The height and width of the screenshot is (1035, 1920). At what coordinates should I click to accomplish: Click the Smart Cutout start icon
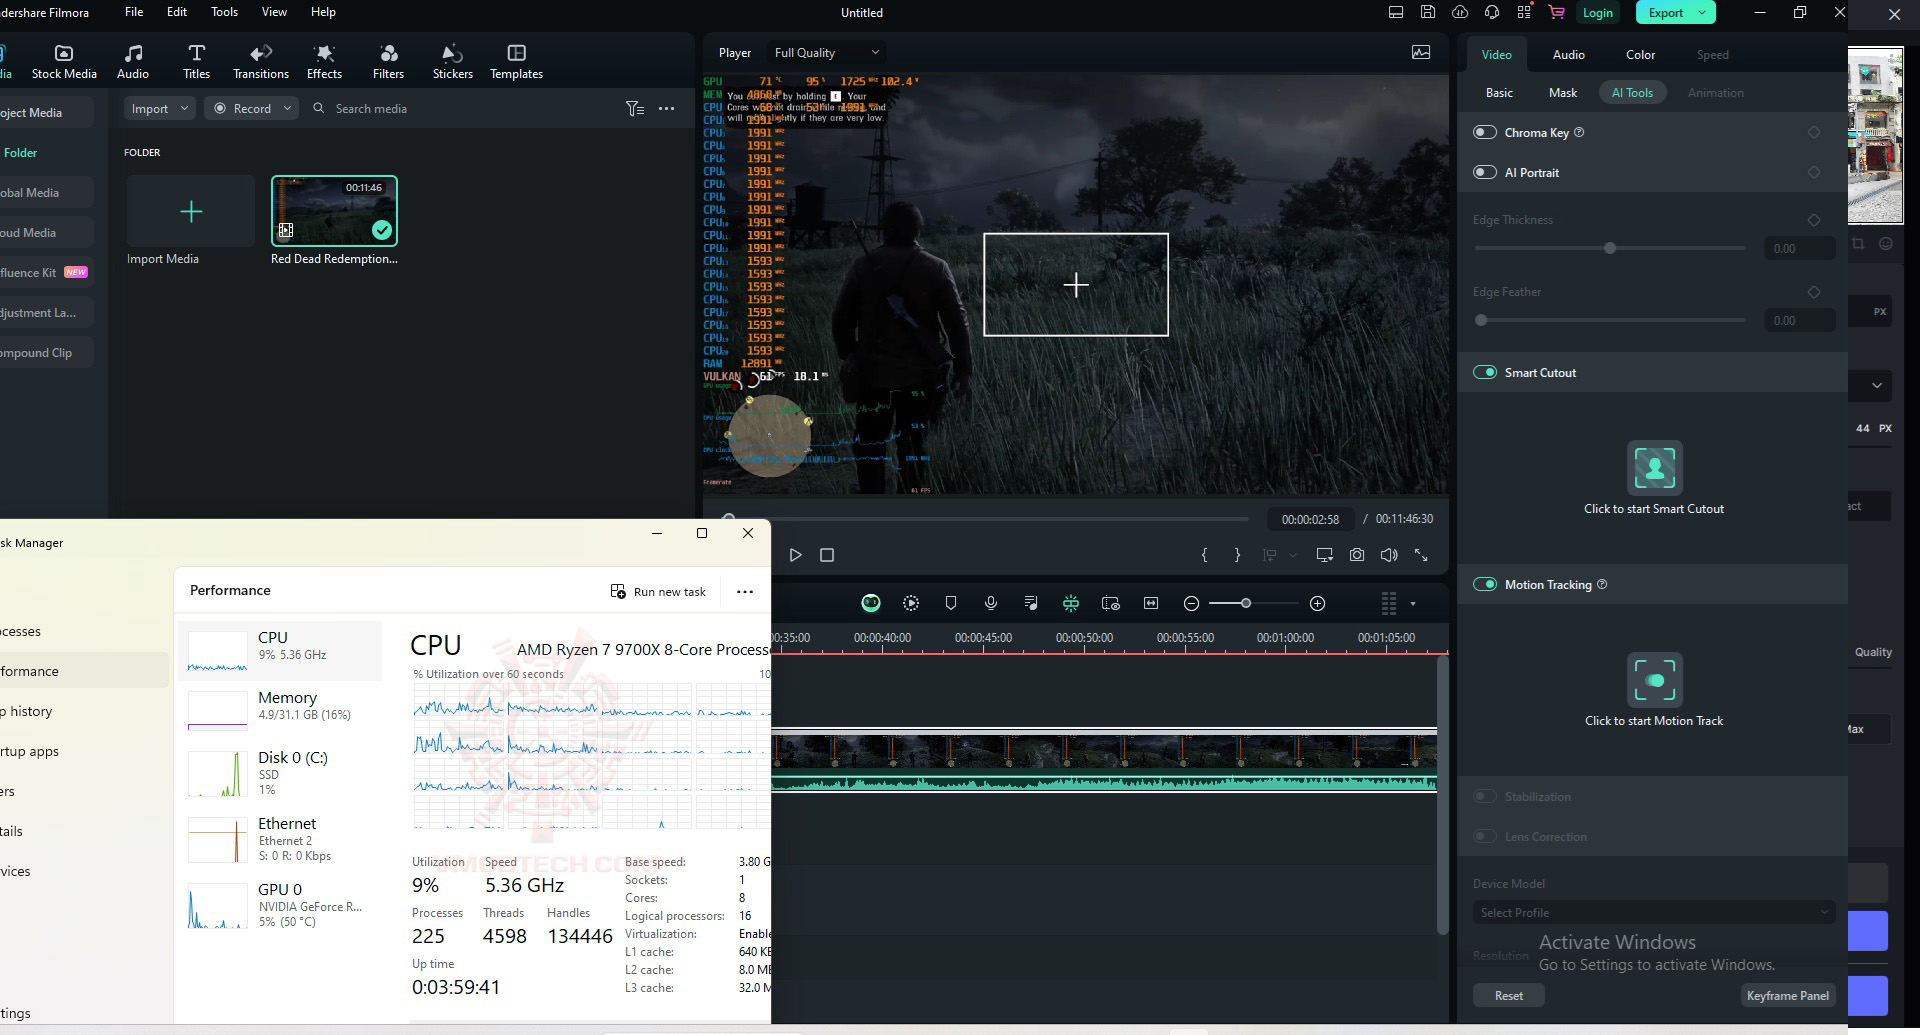[x=1654, y=467]
